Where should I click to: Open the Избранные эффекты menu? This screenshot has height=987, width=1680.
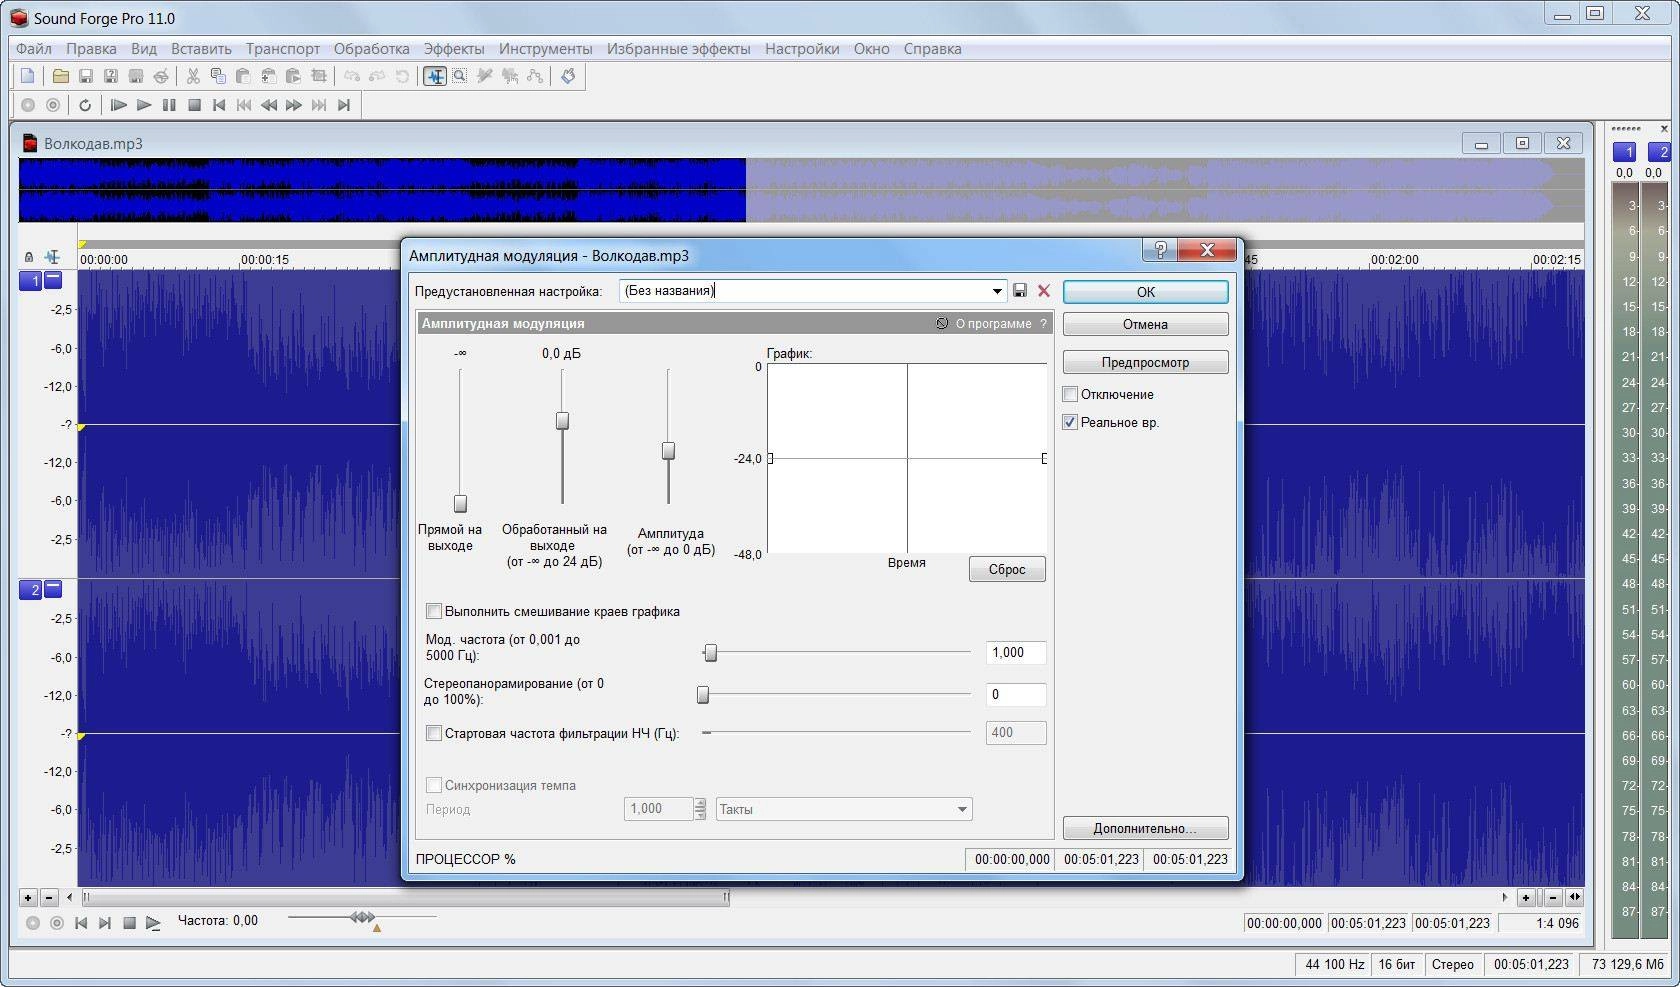pyautogui.click(x=678, y=49)
